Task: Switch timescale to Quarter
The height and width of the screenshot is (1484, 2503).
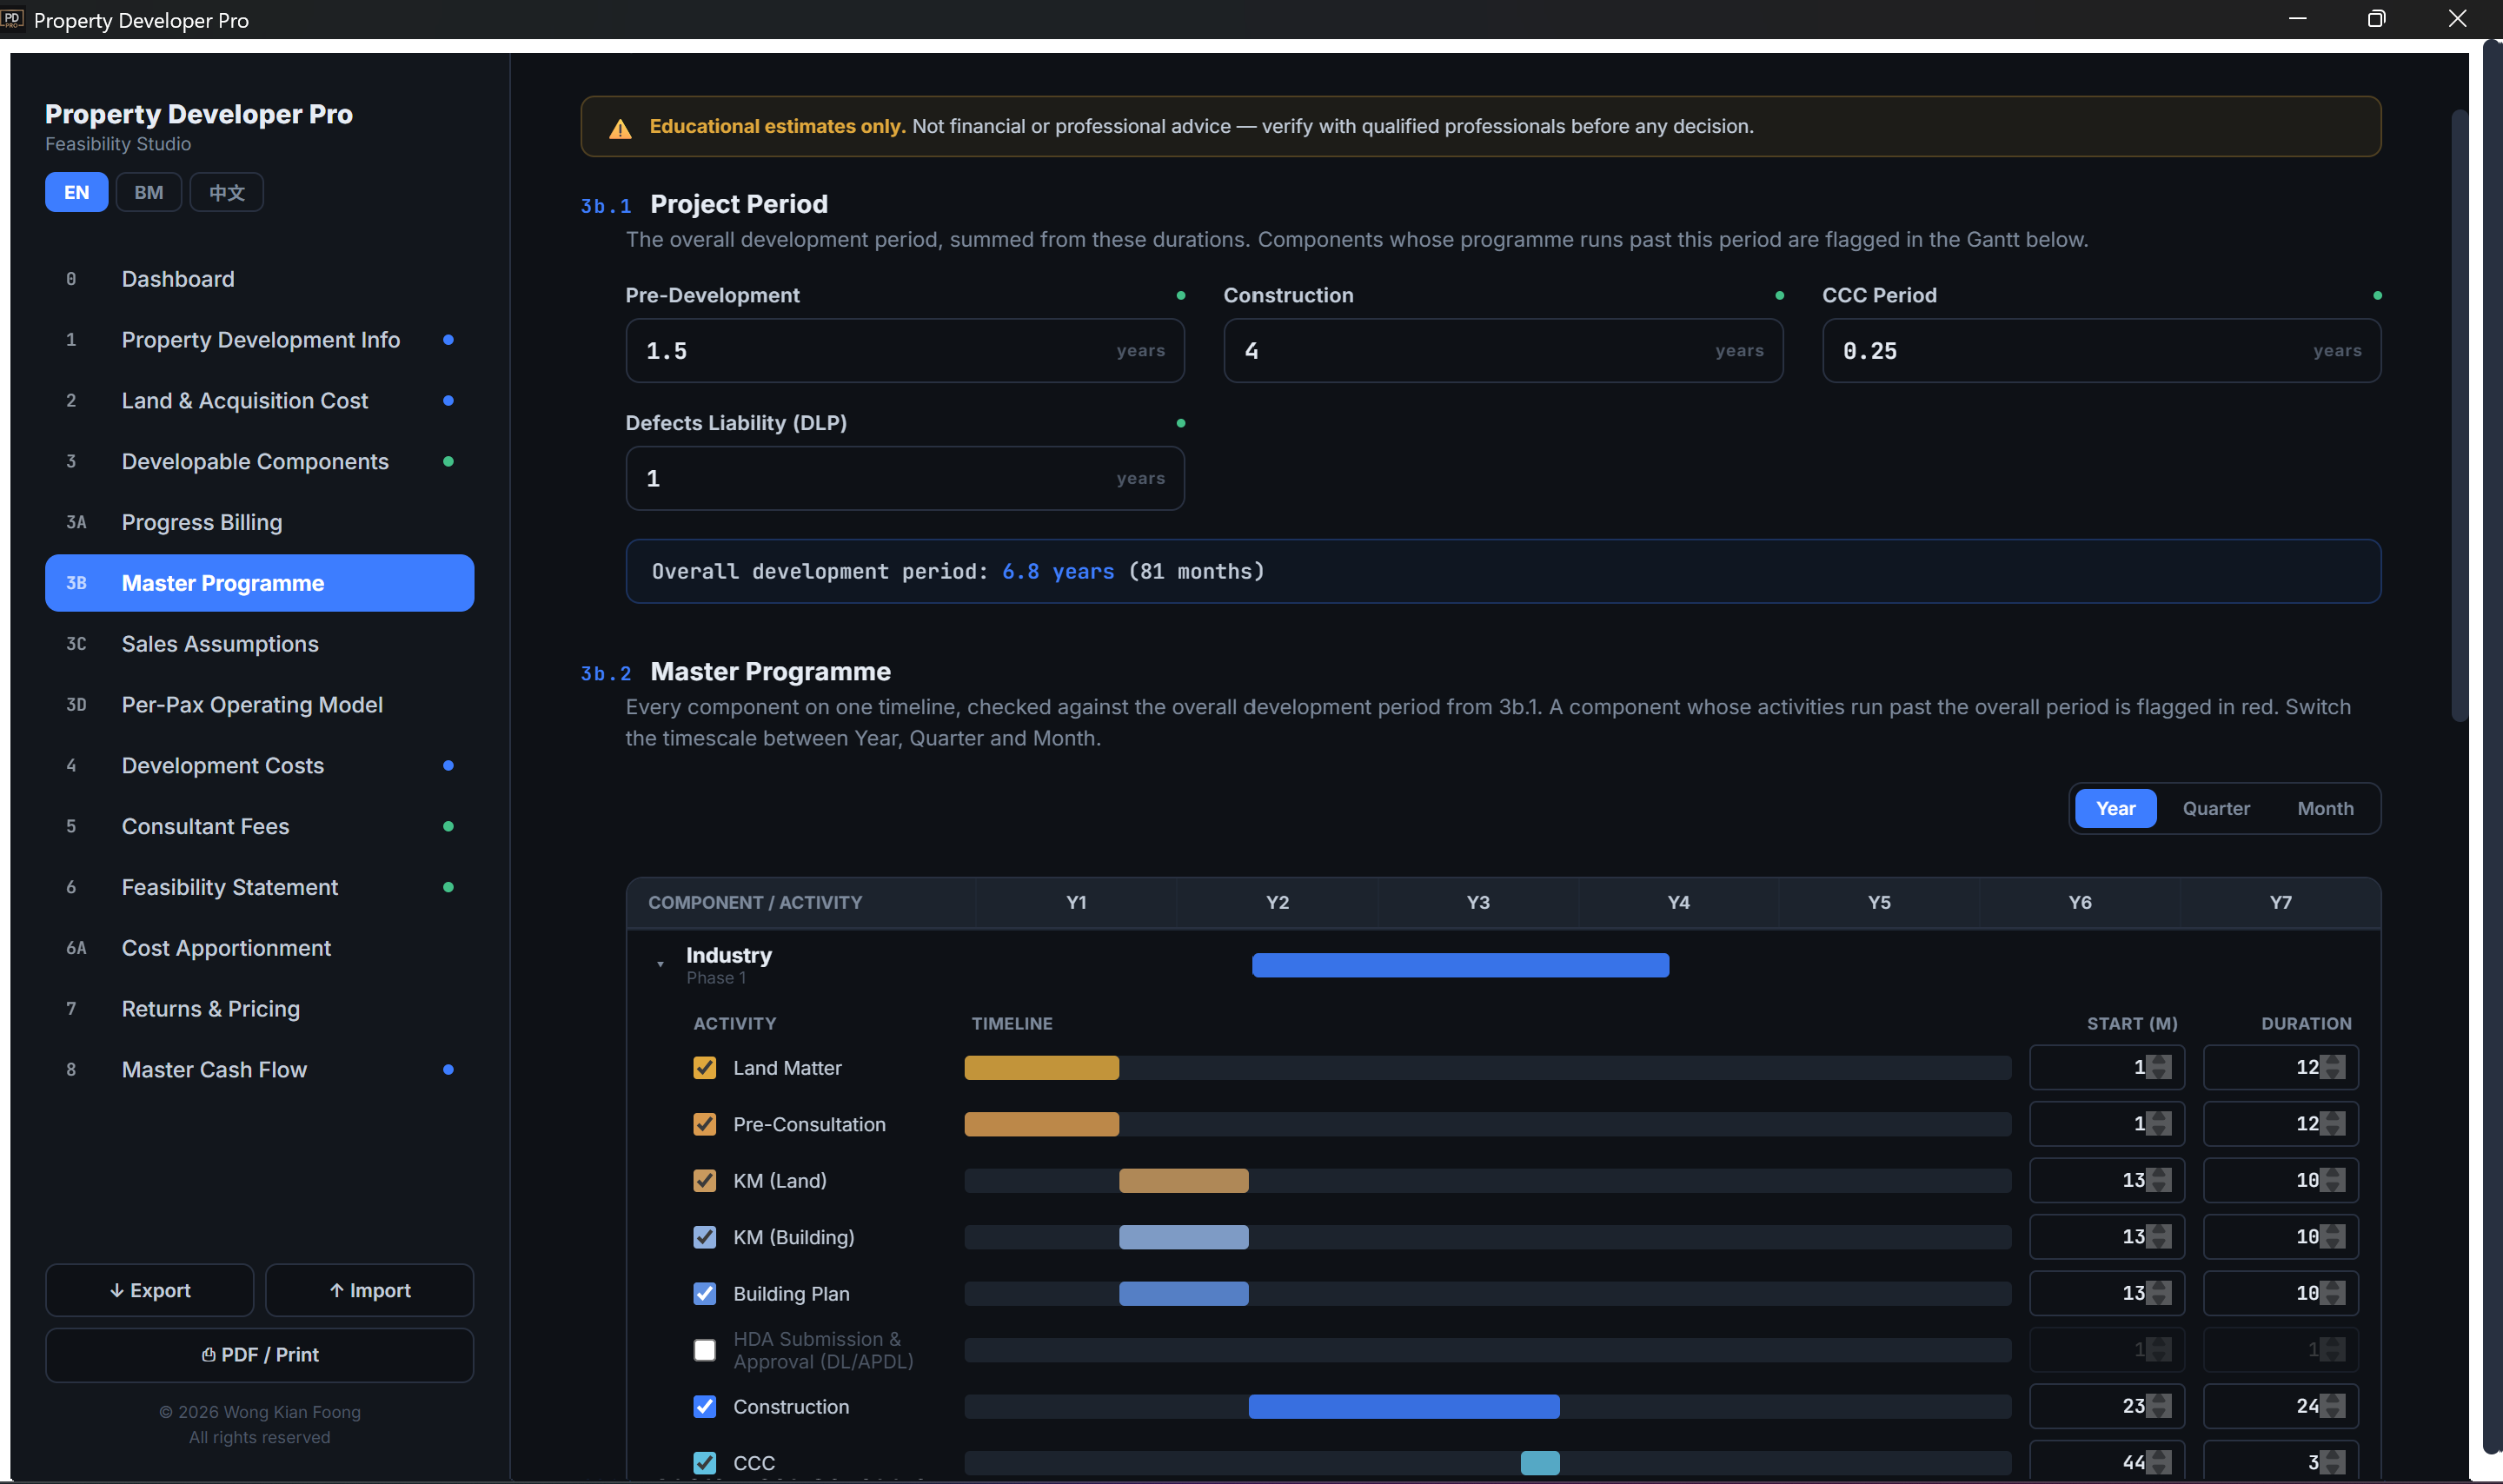Action: (2216, 808)
